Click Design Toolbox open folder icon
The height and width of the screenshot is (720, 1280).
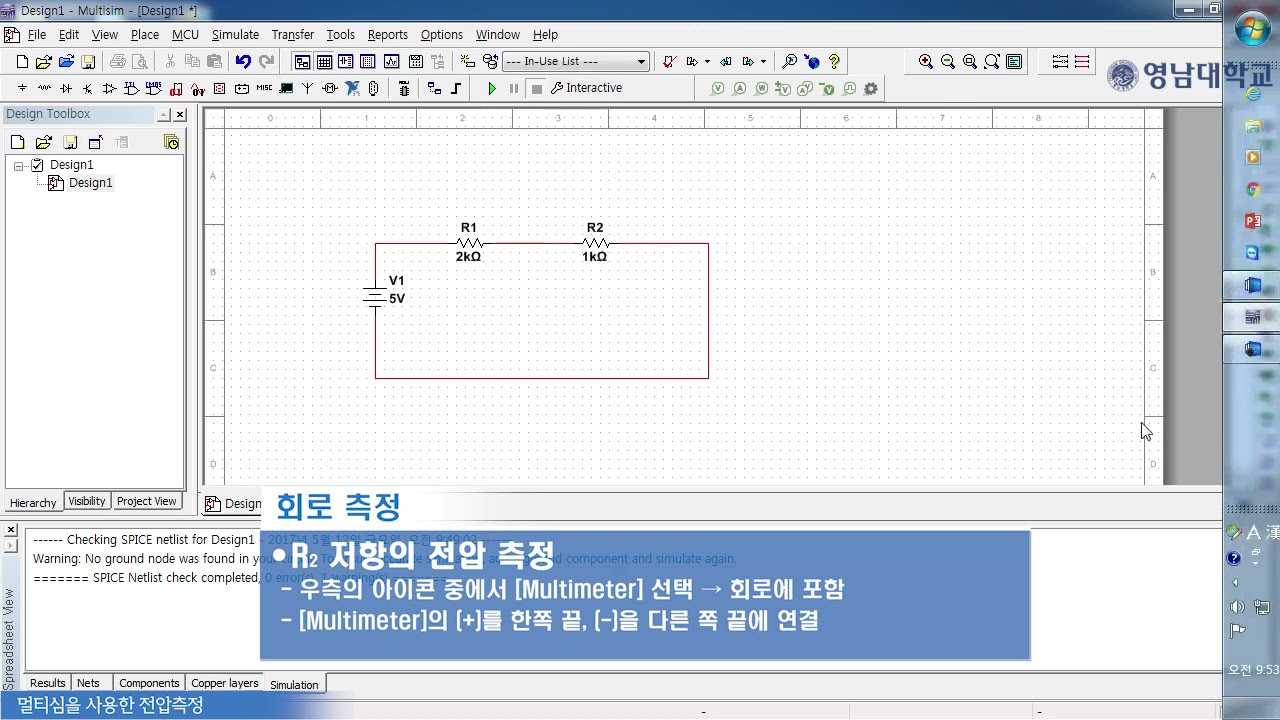[x=44, y=142]
